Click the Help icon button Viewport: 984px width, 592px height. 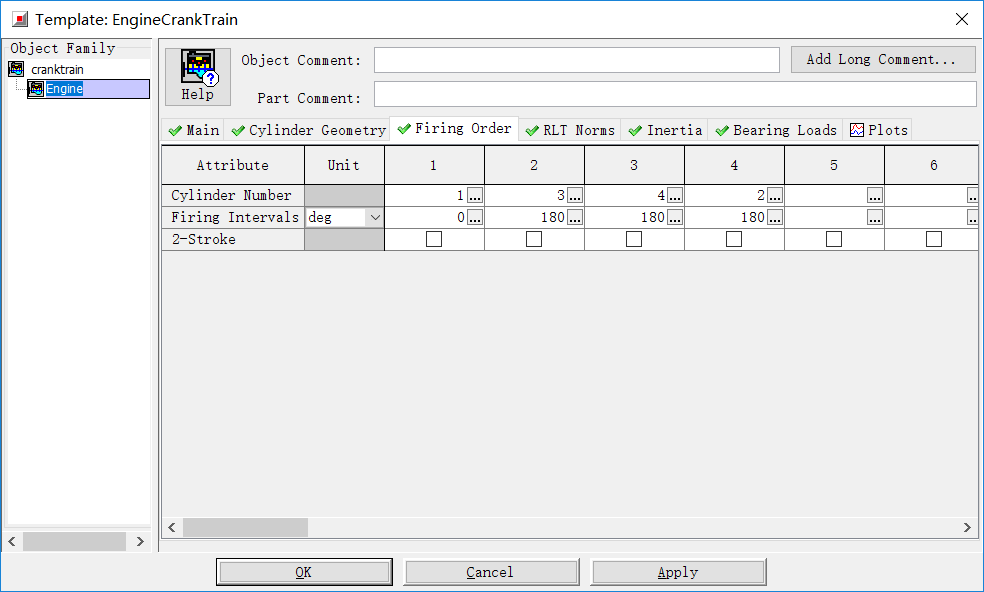[x=197, y=76]
